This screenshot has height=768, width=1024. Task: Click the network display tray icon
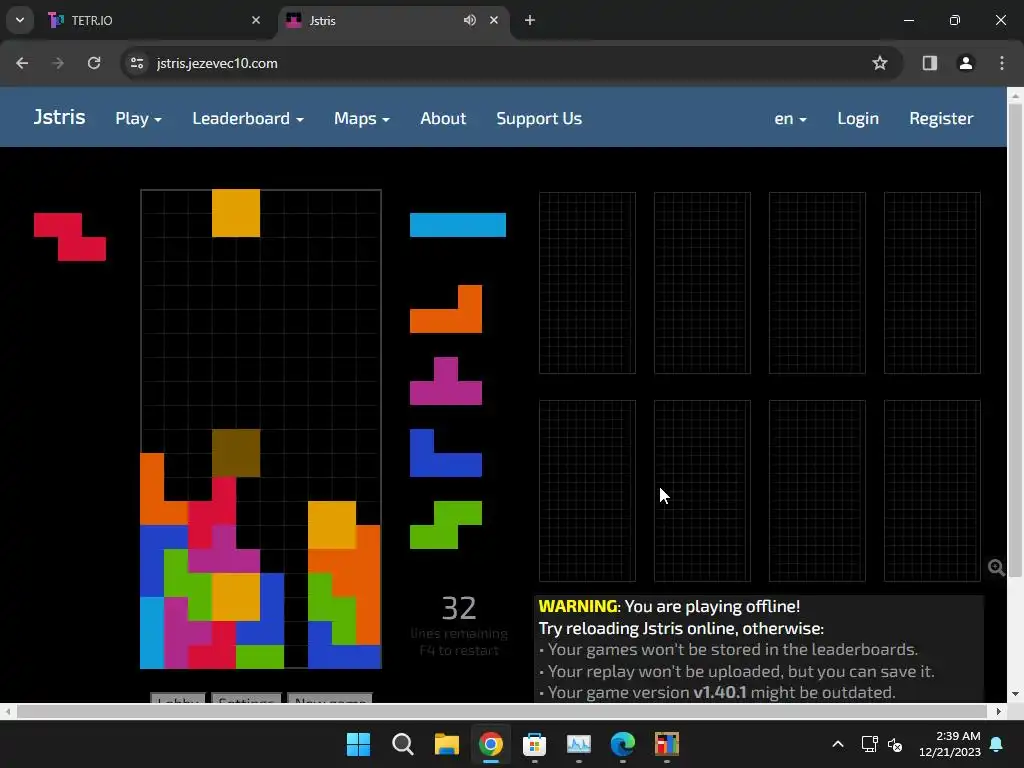coord(869,744)
